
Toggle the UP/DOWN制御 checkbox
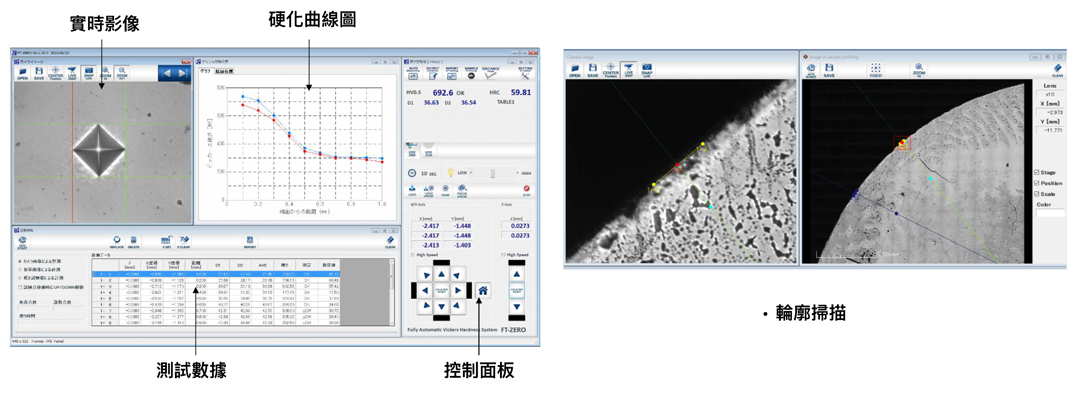point(20,287)
